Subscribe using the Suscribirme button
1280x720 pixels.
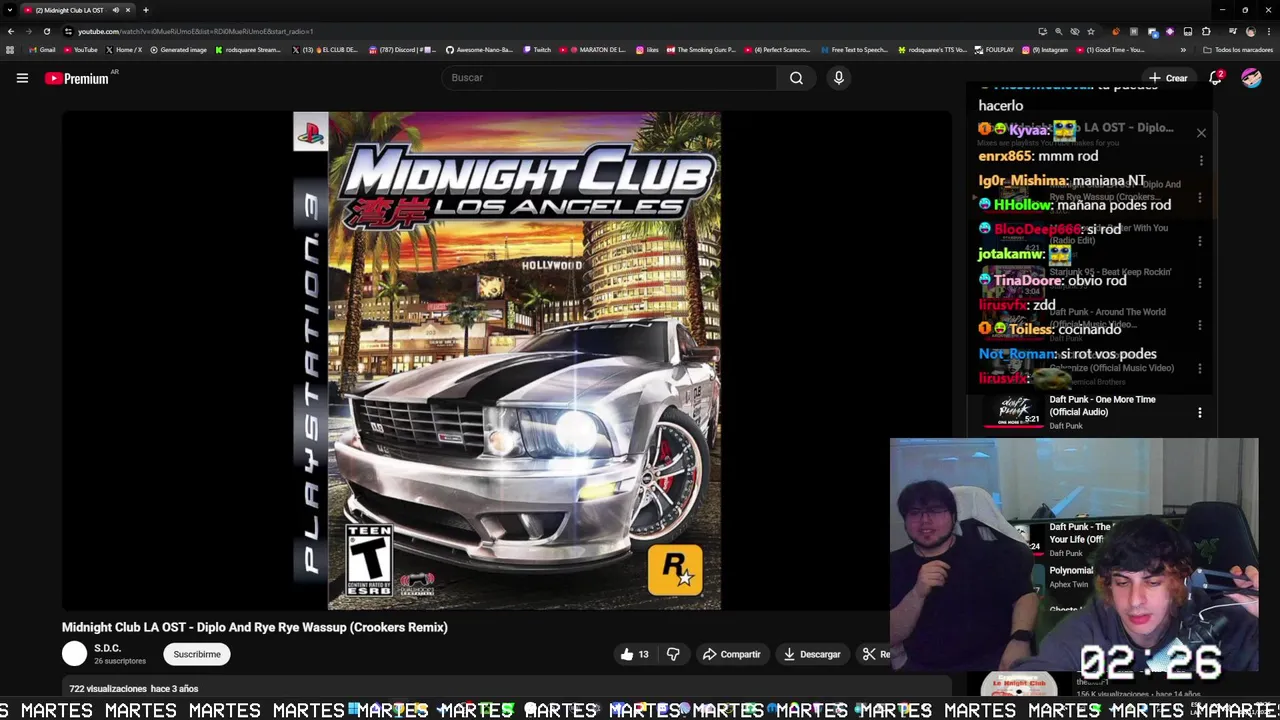coord(197,654)
